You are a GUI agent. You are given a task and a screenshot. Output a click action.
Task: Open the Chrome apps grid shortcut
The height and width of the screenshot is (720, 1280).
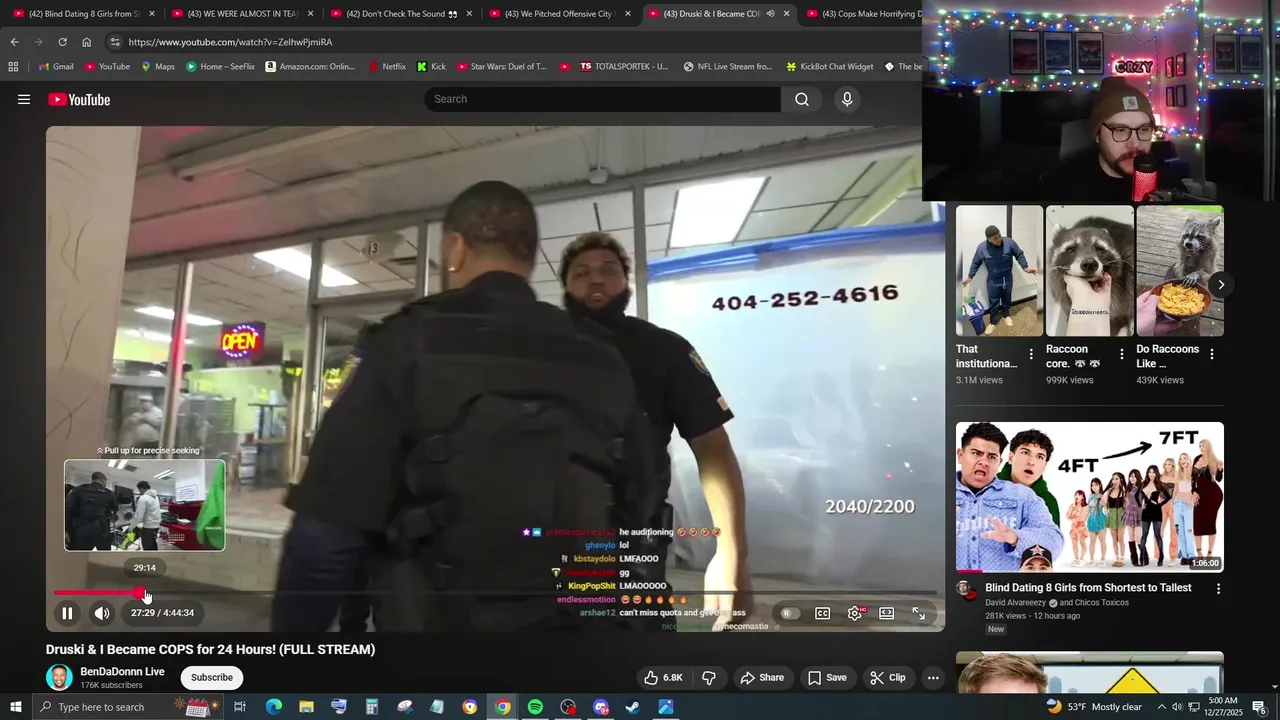coord(13,67)
